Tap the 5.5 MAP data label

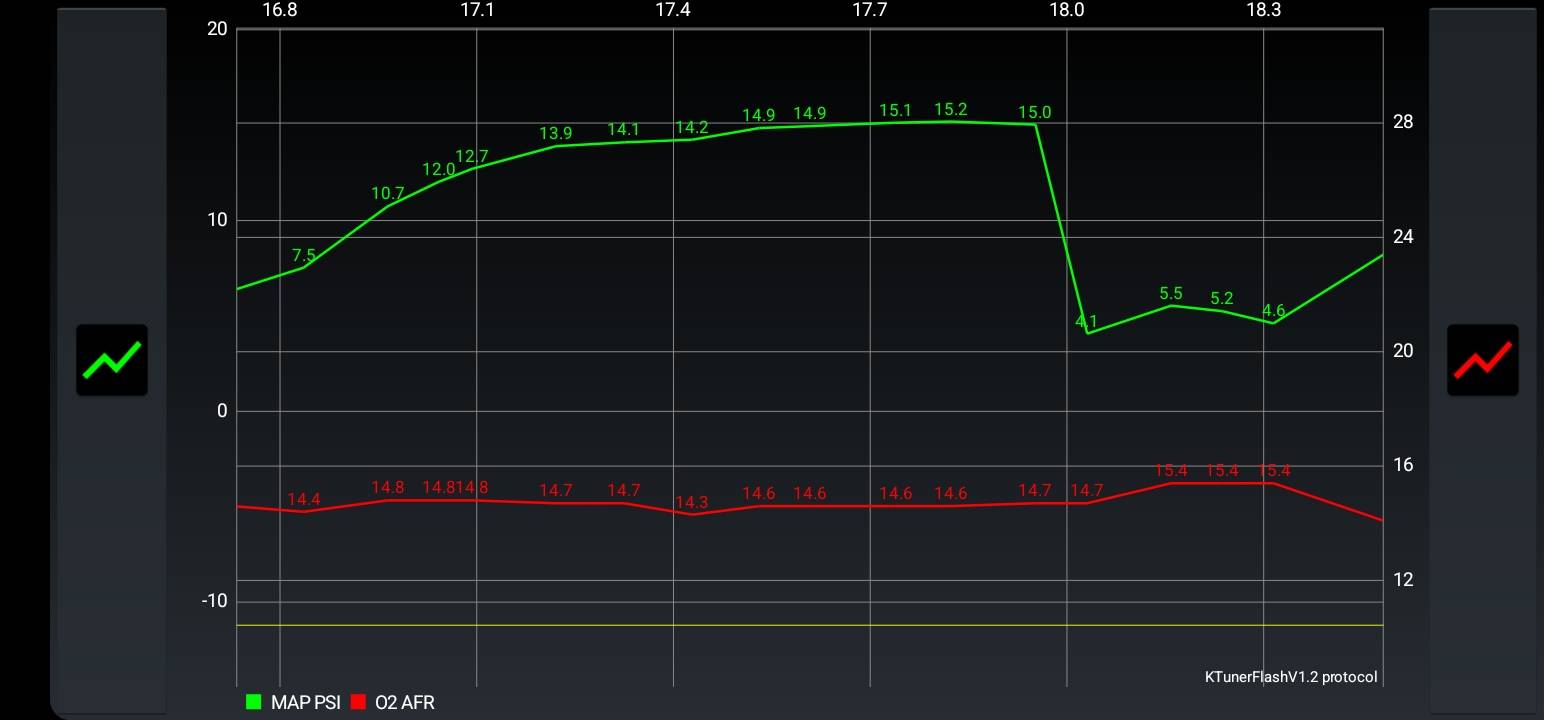(x=1171, y=293)
